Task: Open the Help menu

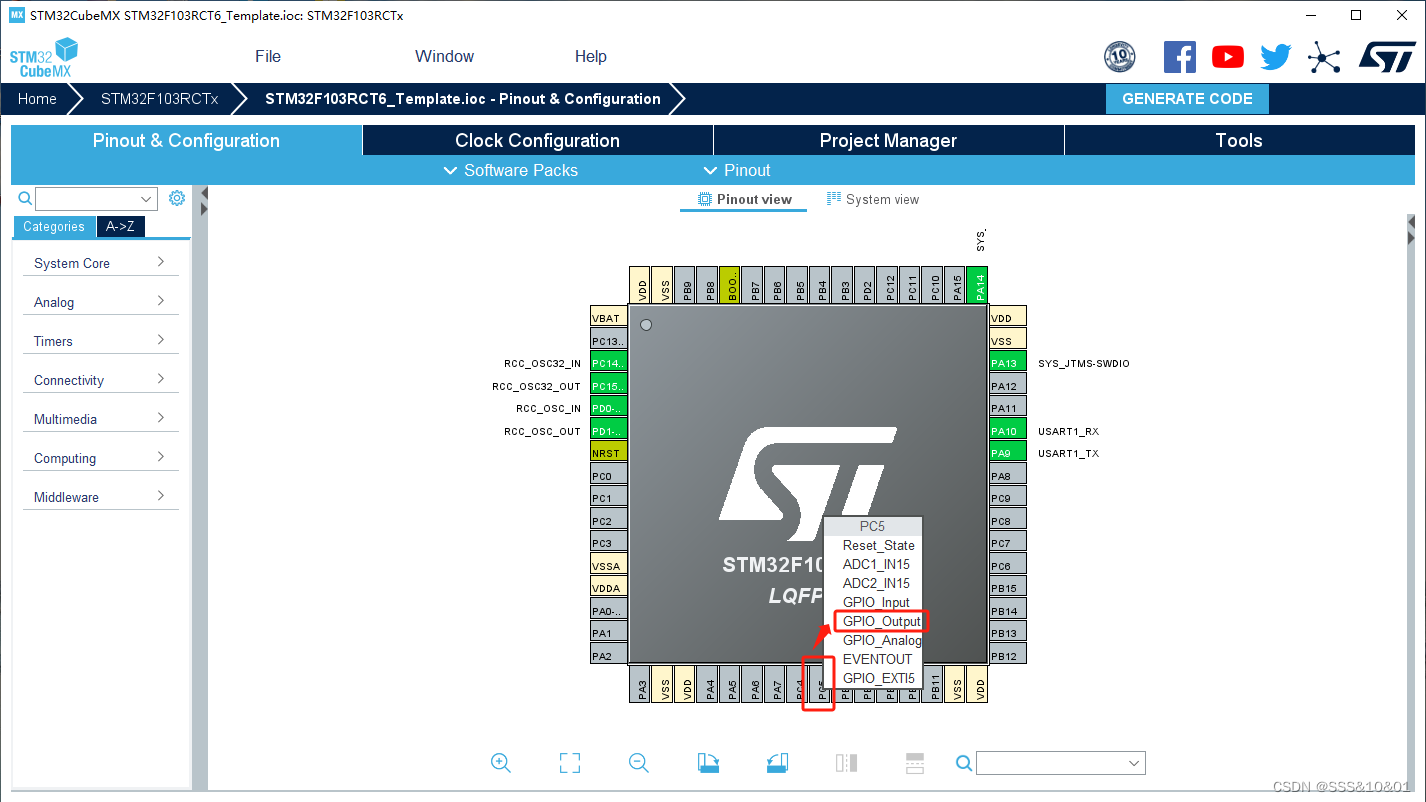Action: (x=591, y=56)
